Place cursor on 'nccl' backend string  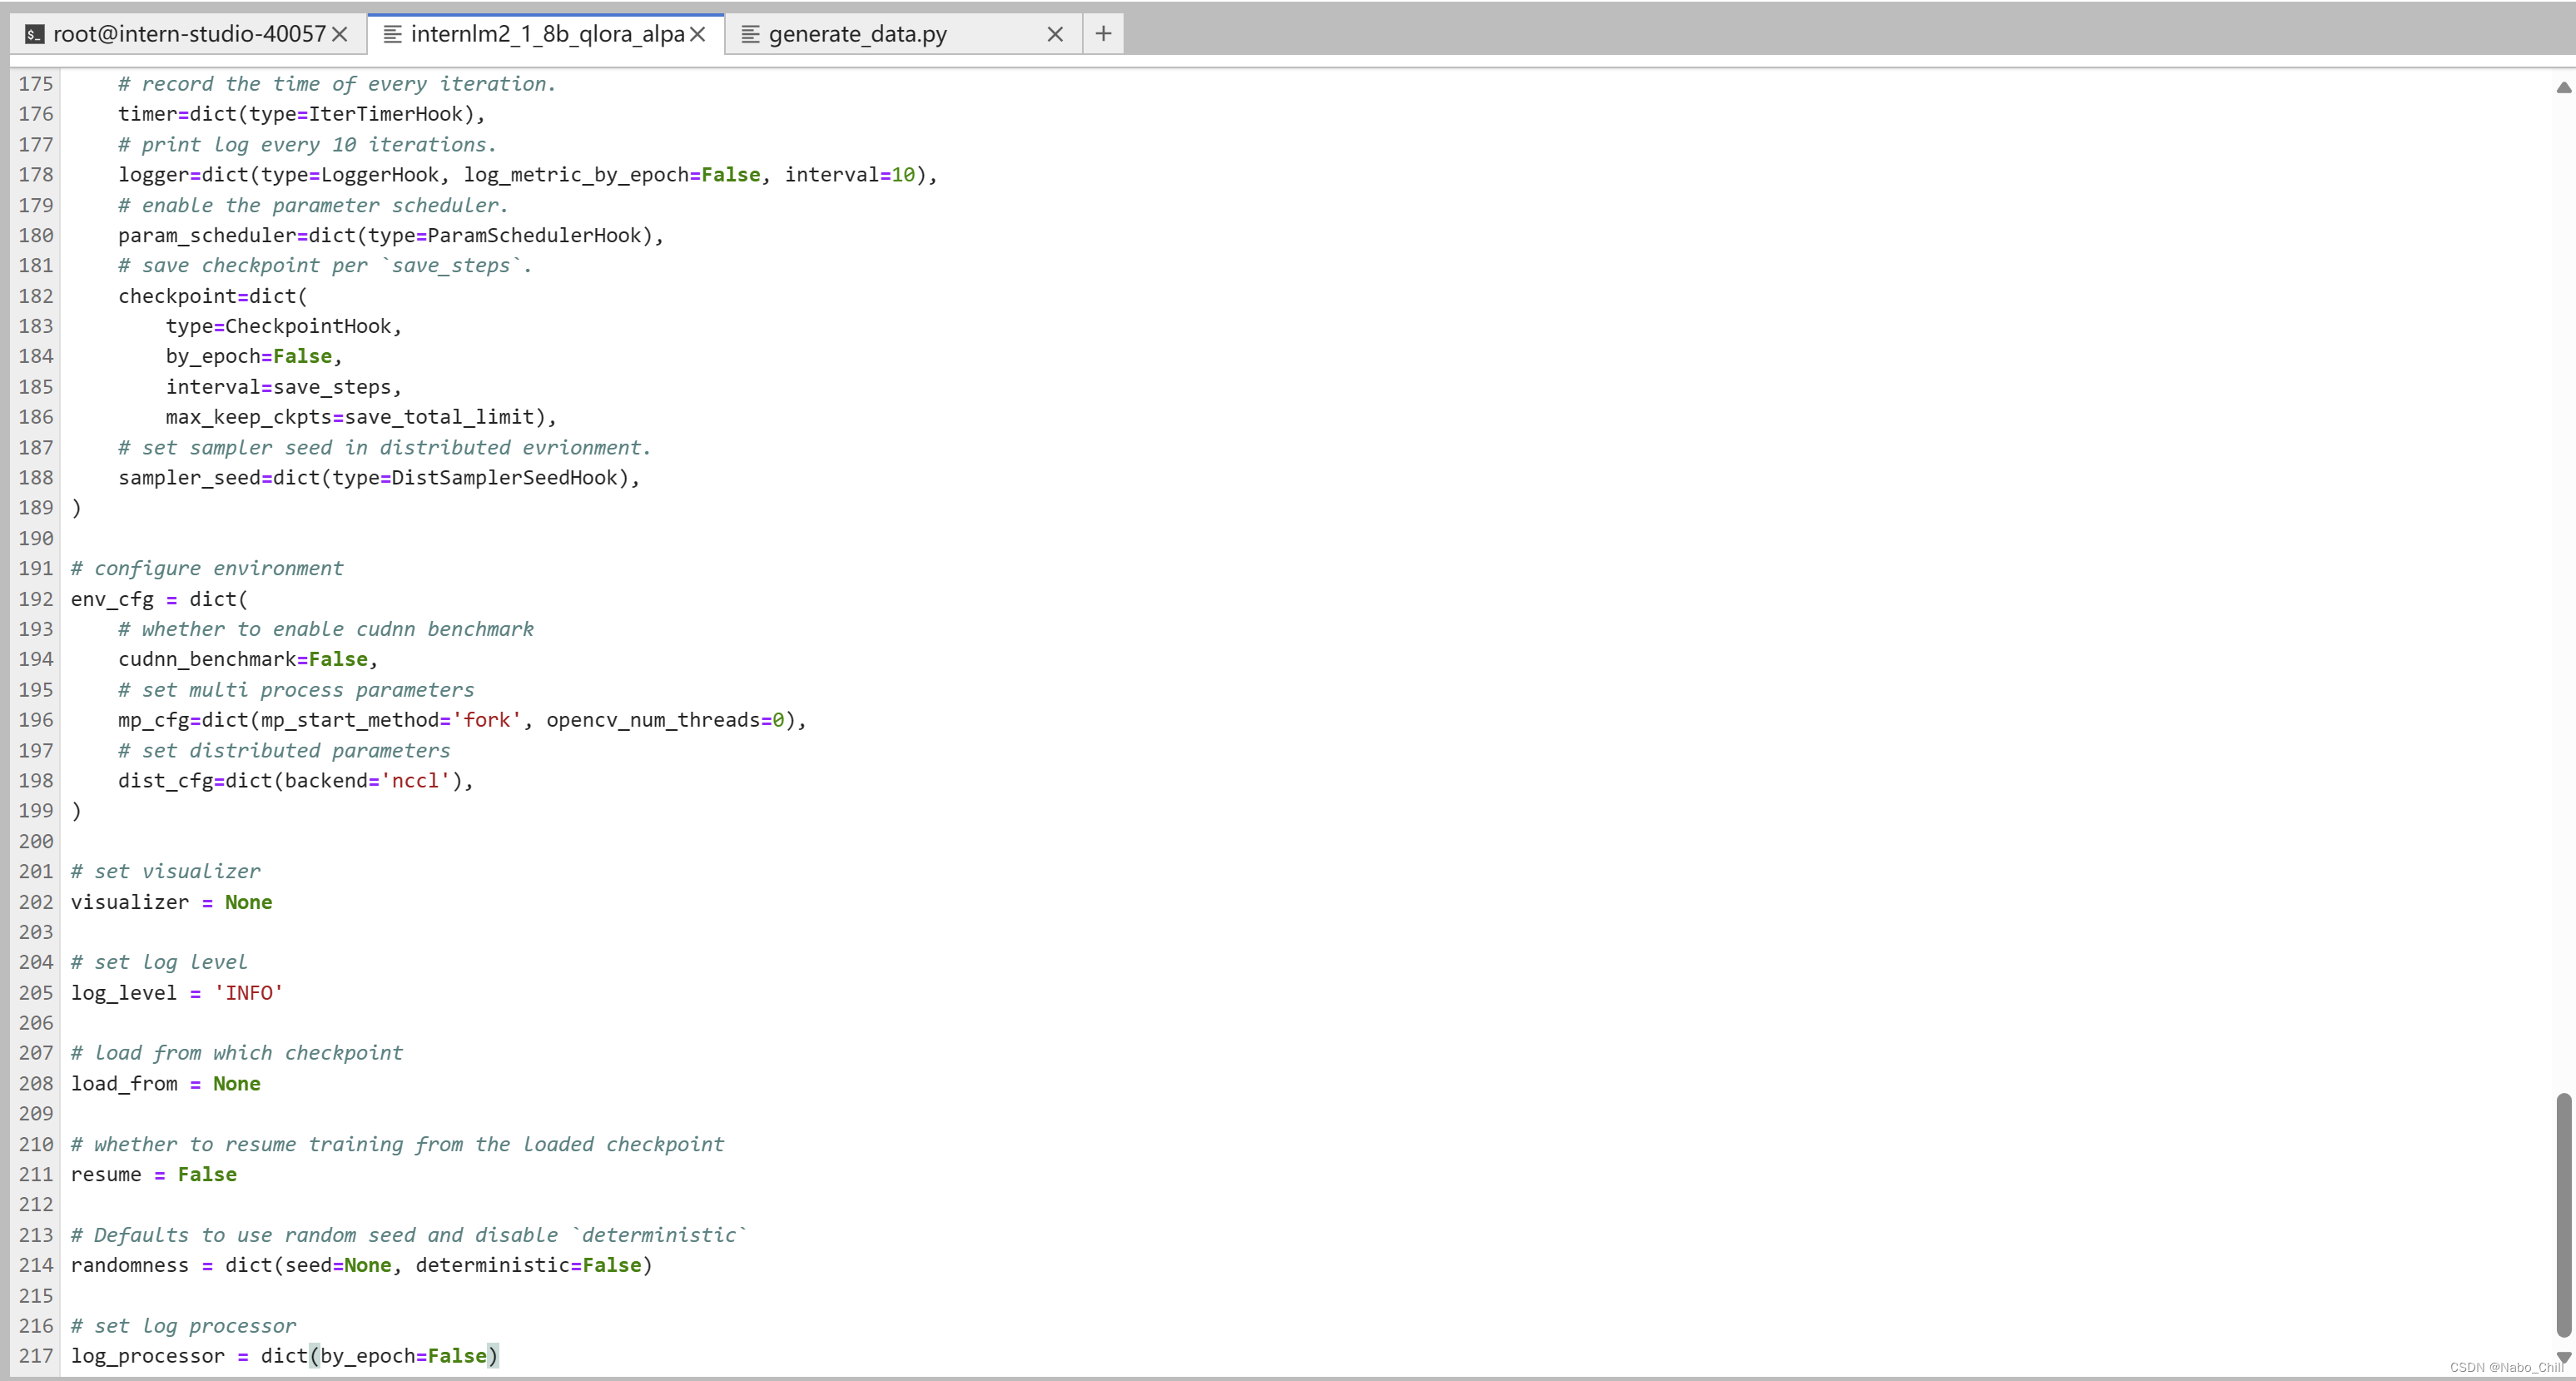click(415, 781)
